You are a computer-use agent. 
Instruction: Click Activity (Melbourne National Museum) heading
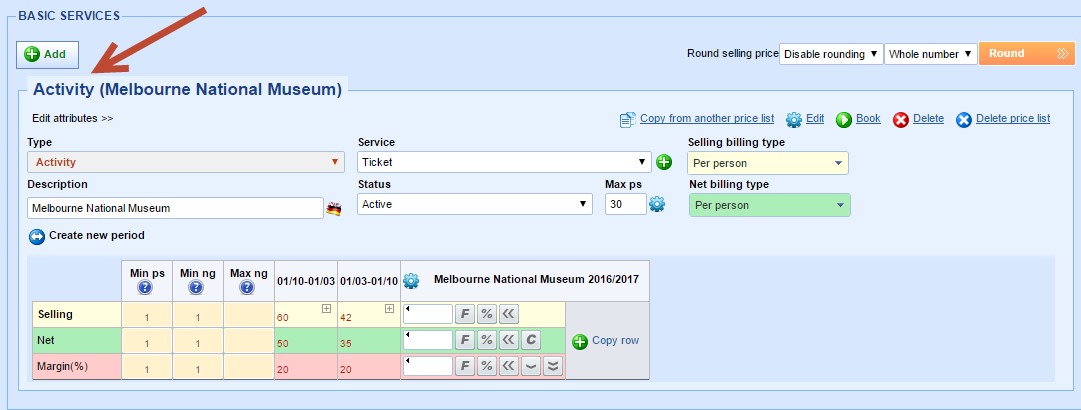pos(188,90)
